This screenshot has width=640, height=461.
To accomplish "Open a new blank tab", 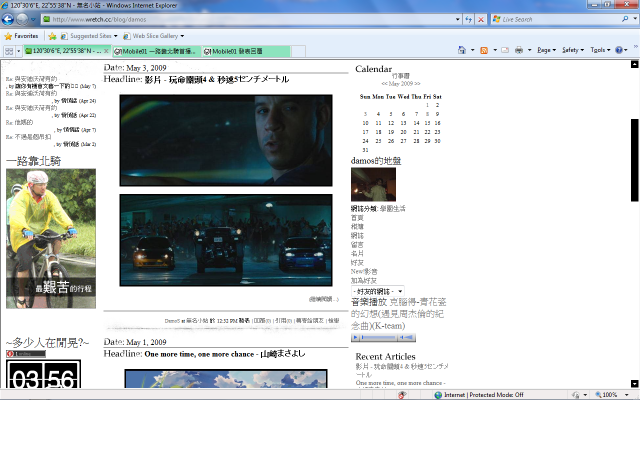I will pos(298,51).
